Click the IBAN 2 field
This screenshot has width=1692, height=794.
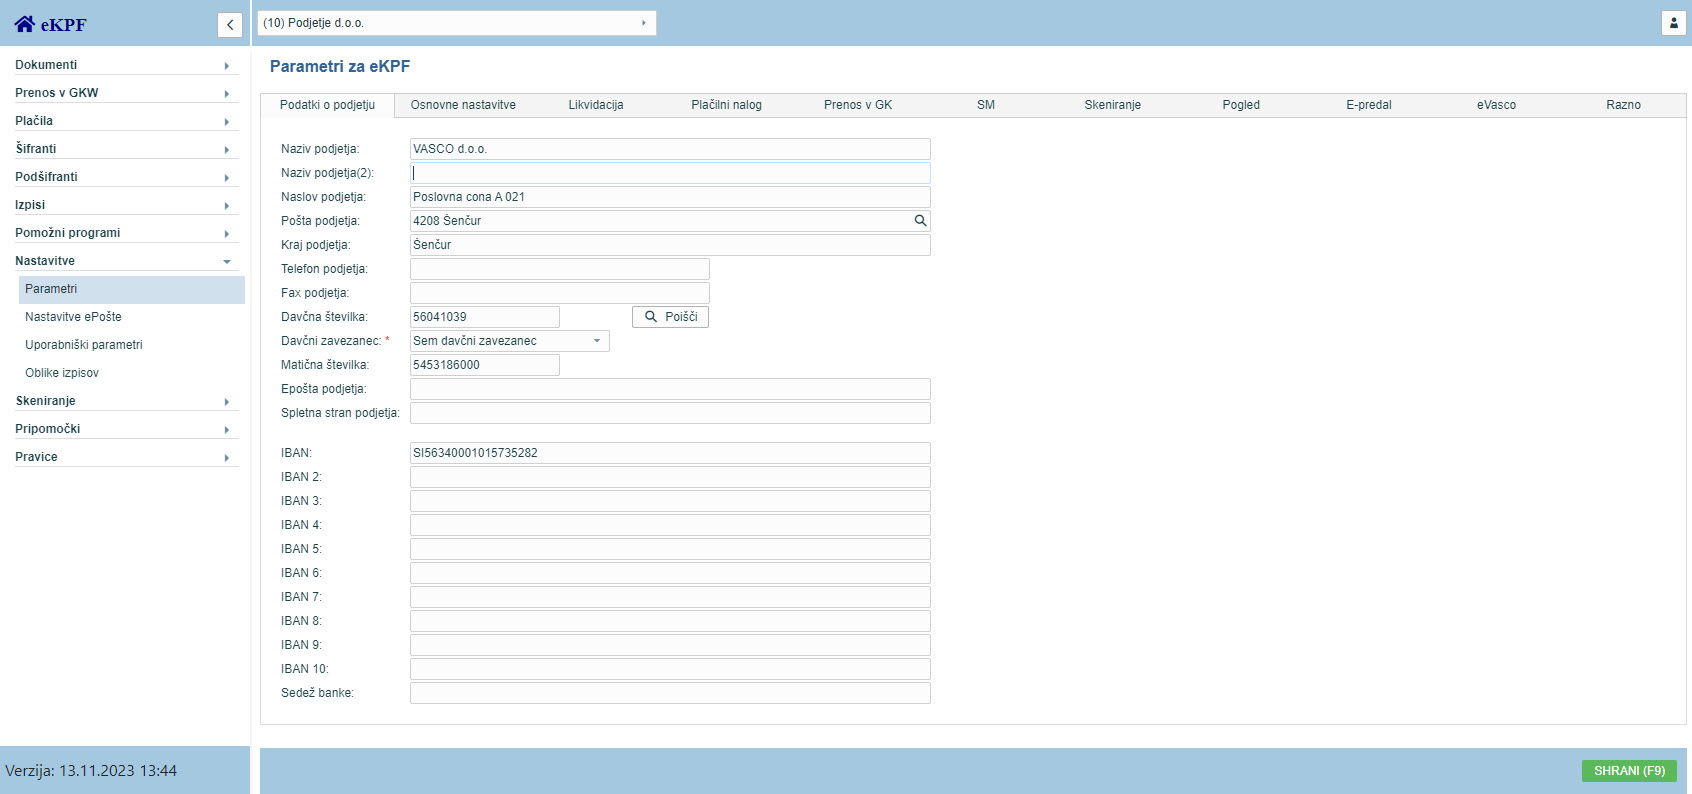click(670, 477)
